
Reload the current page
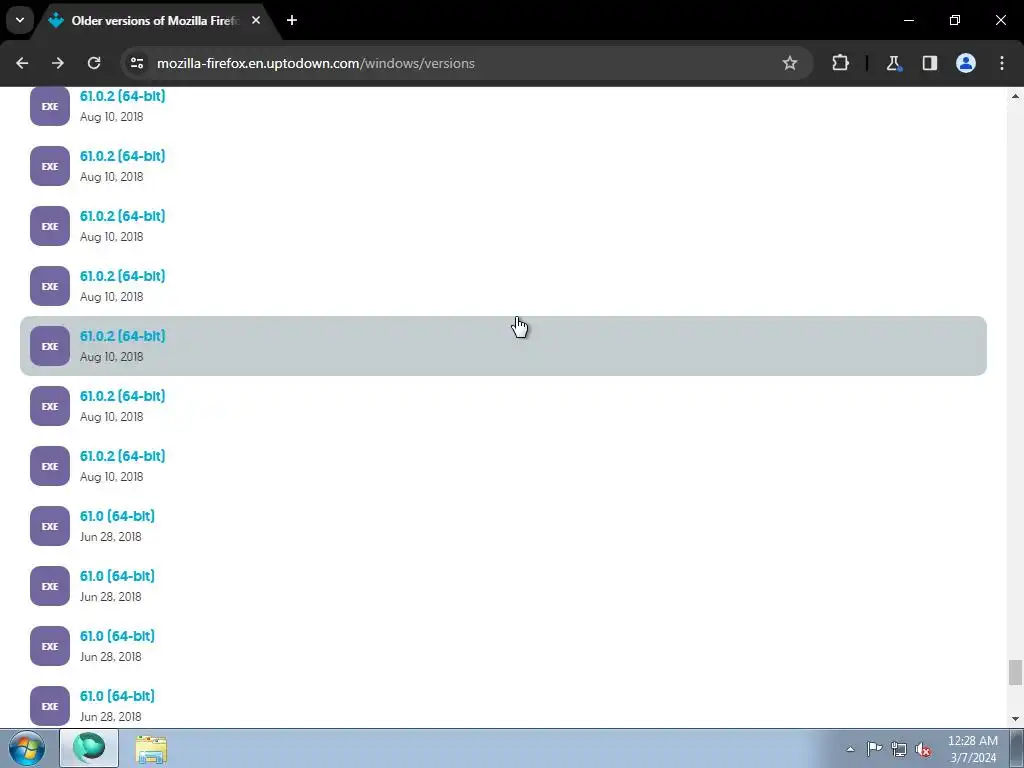[94, 63]
